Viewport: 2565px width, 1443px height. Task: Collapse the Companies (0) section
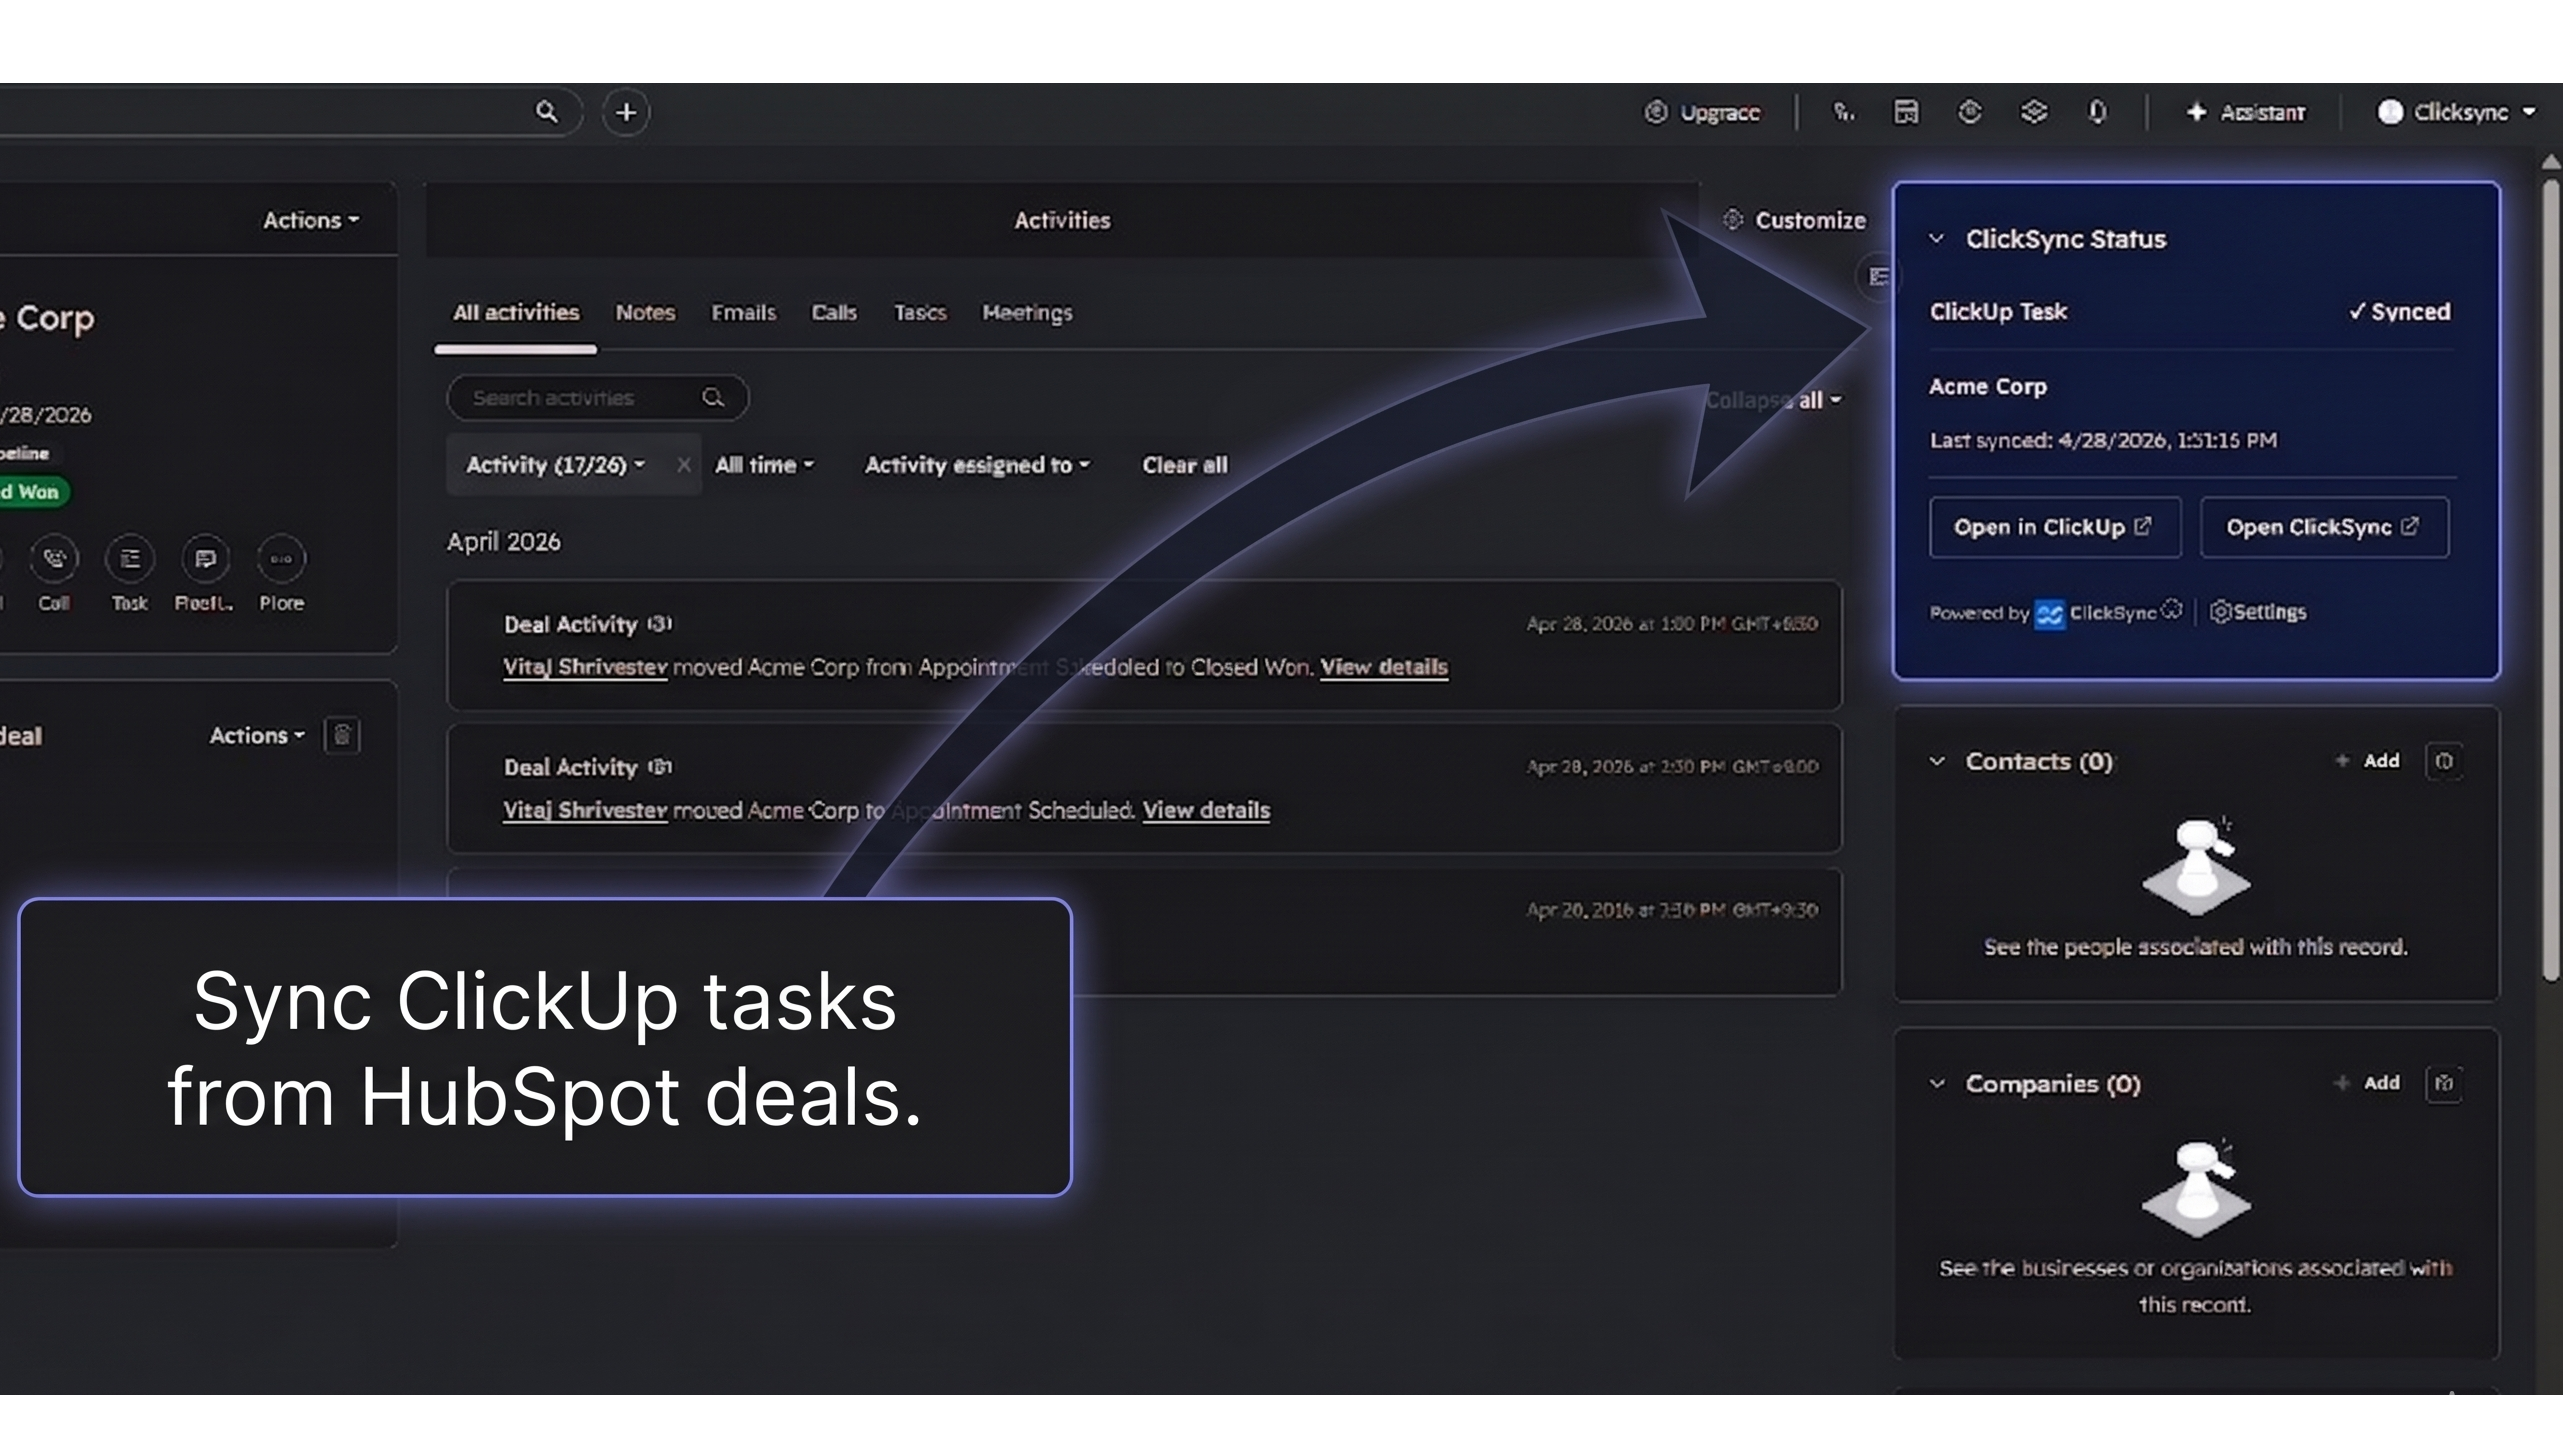[x=1936, y=1084]
